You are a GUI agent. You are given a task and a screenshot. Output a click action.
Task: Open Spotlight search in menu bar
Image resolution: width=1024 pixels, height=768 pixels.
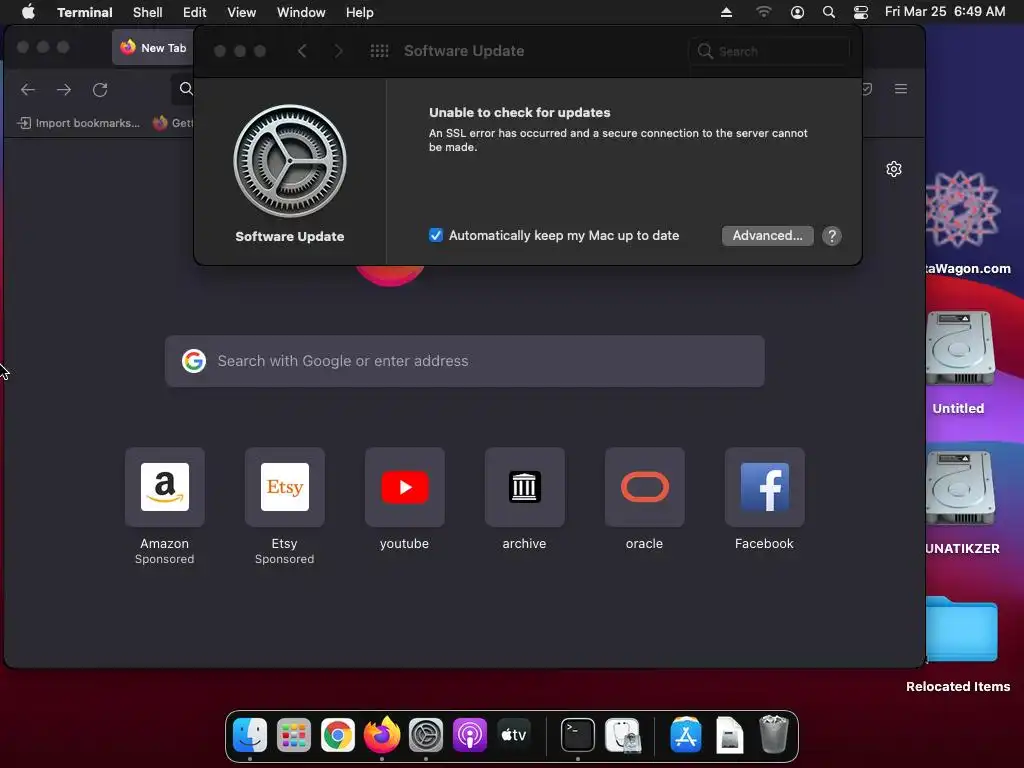829,12
